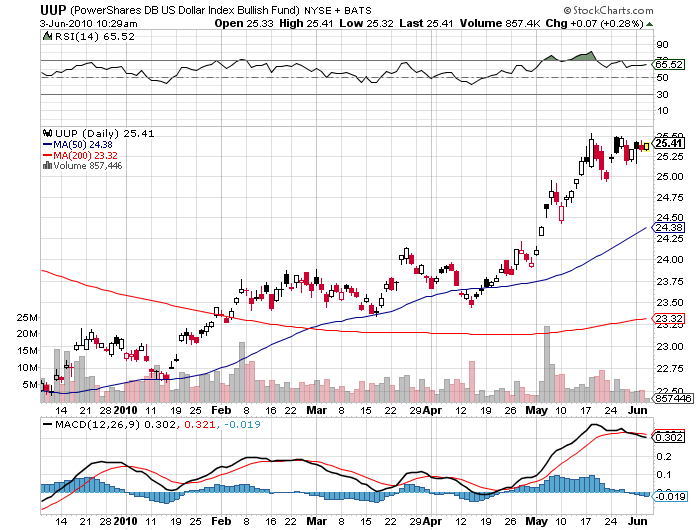
Task: Click the 23.00 price axis label
Action: (670, 346)
